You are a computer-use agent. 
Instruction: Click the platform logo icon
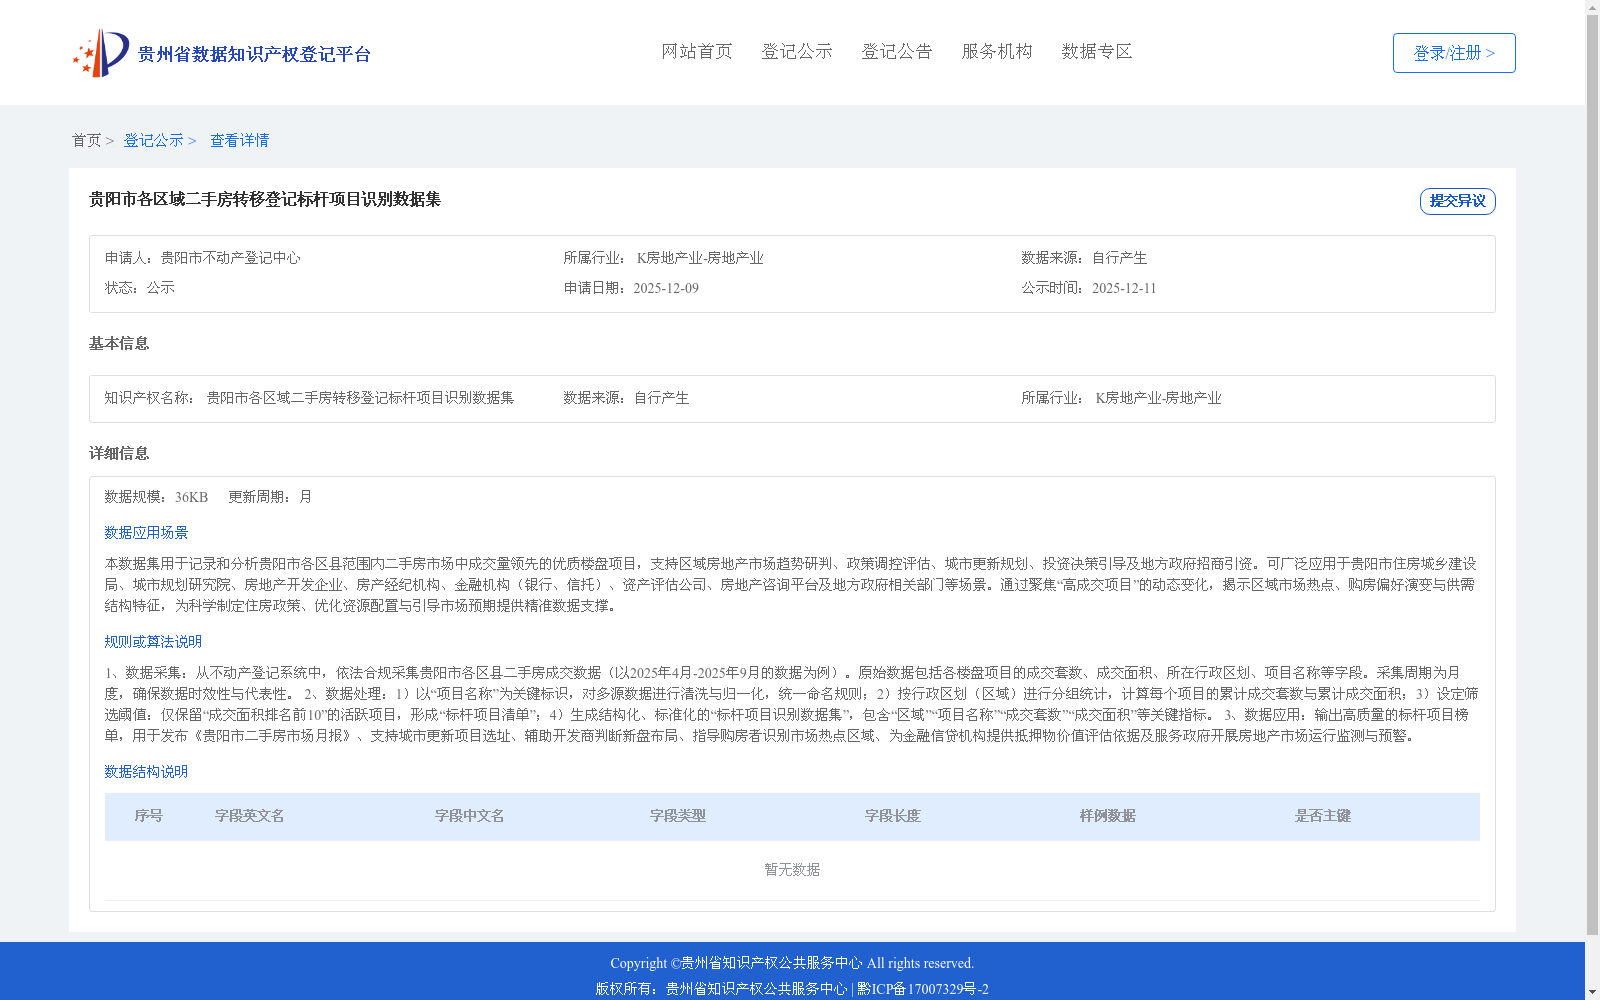point(101,53)
